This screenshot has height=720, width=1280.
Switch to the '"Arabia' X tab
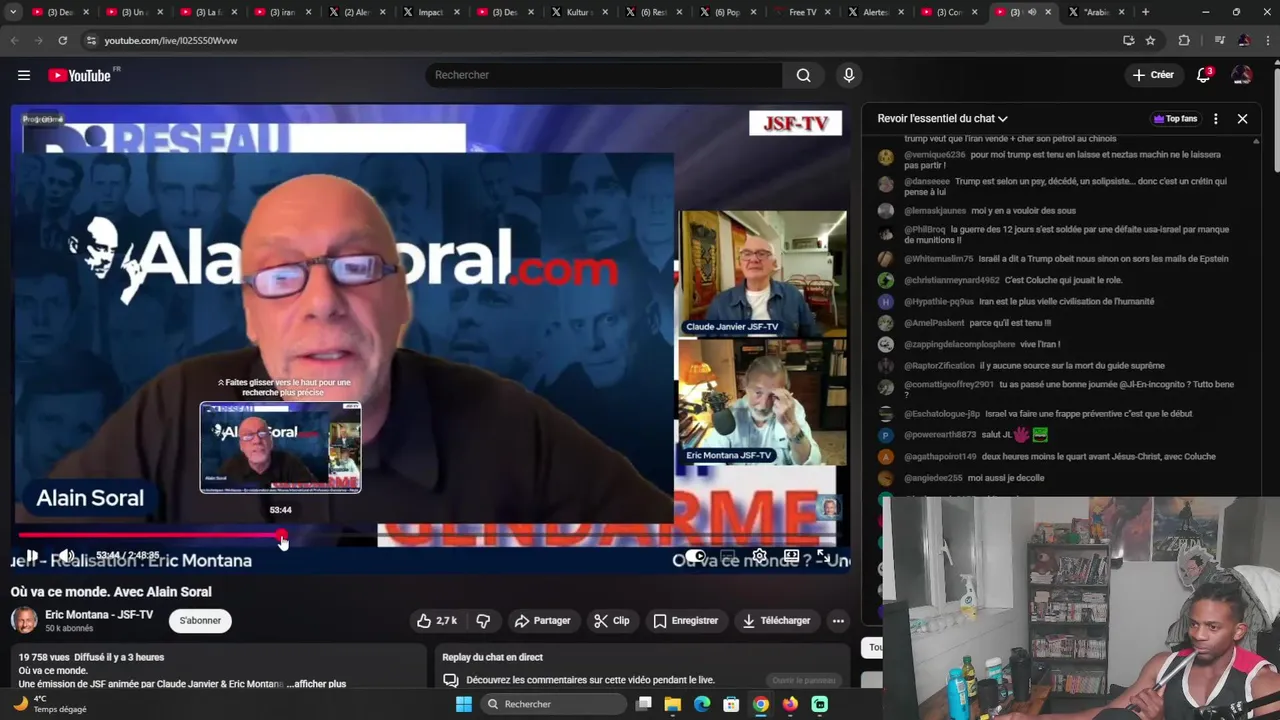(1097, 12)
